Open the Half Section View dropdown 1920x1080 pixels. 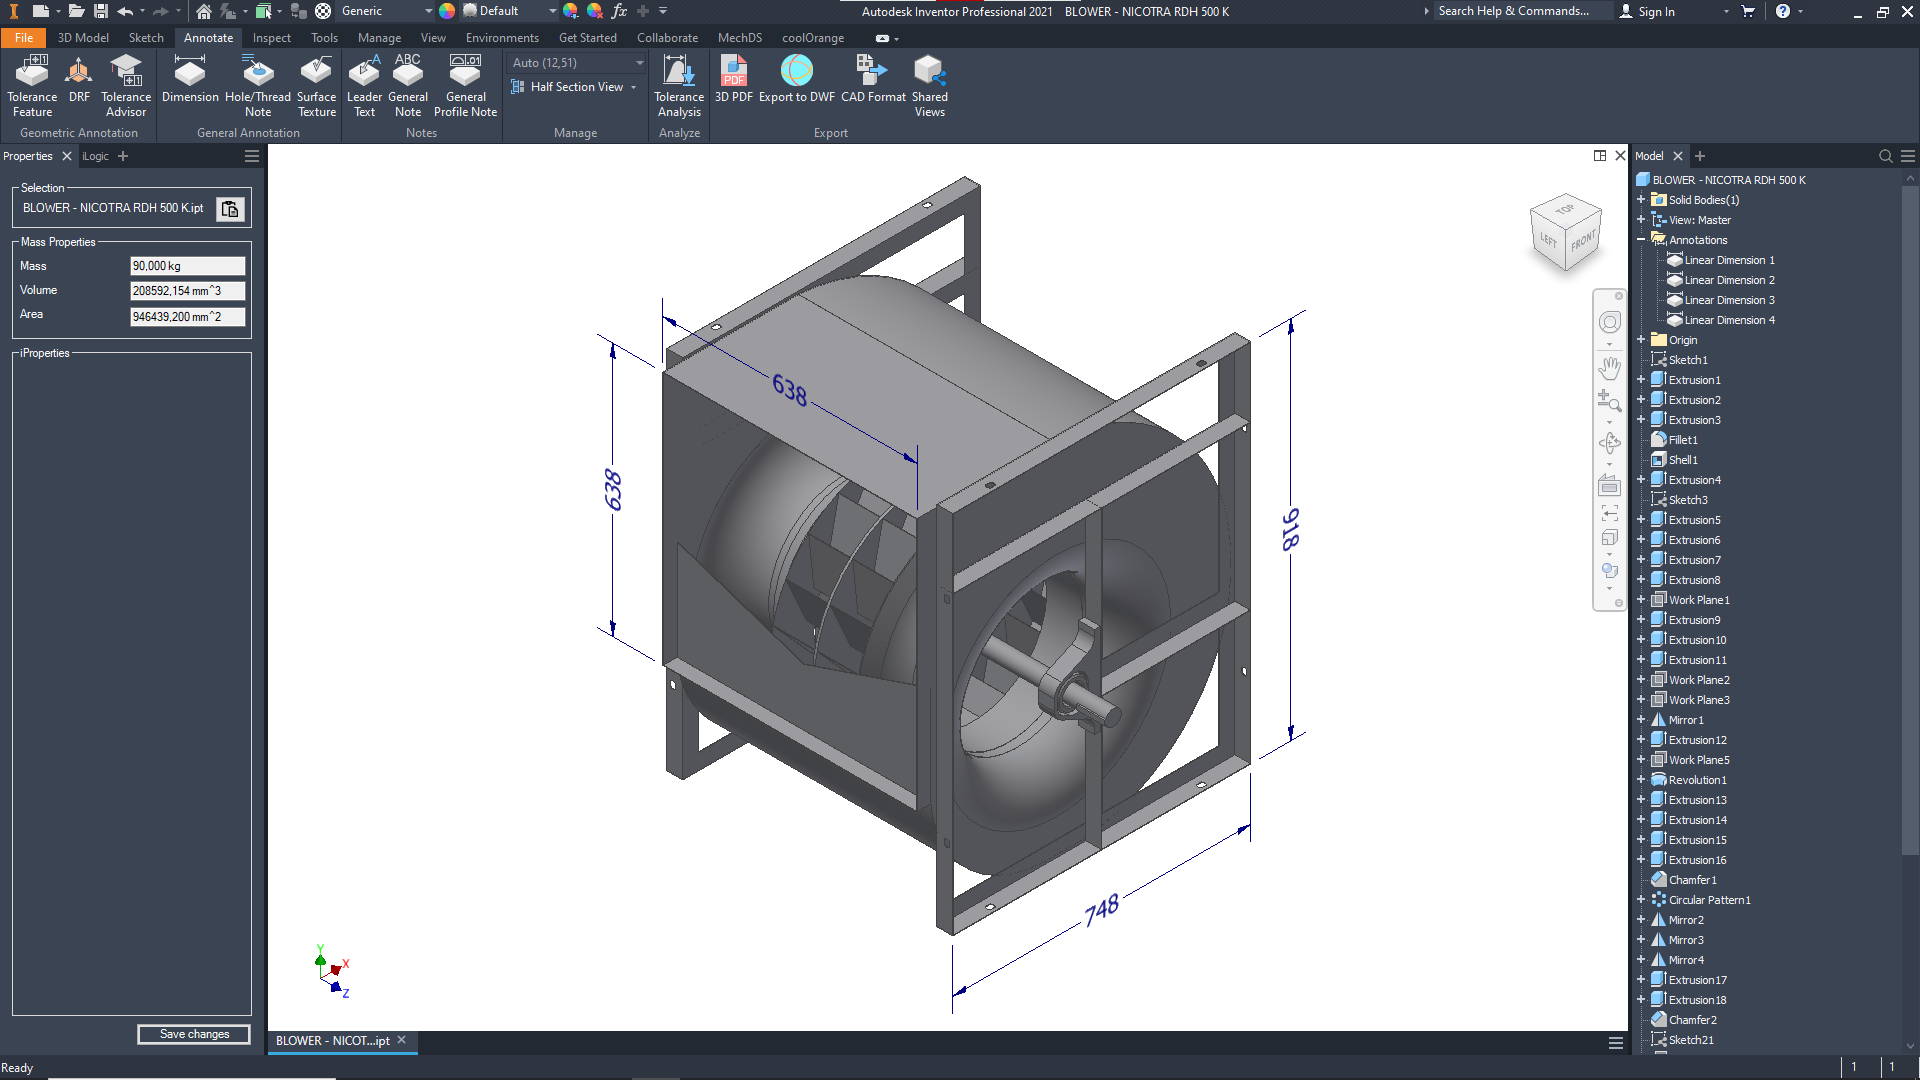[x=633, y=88]
